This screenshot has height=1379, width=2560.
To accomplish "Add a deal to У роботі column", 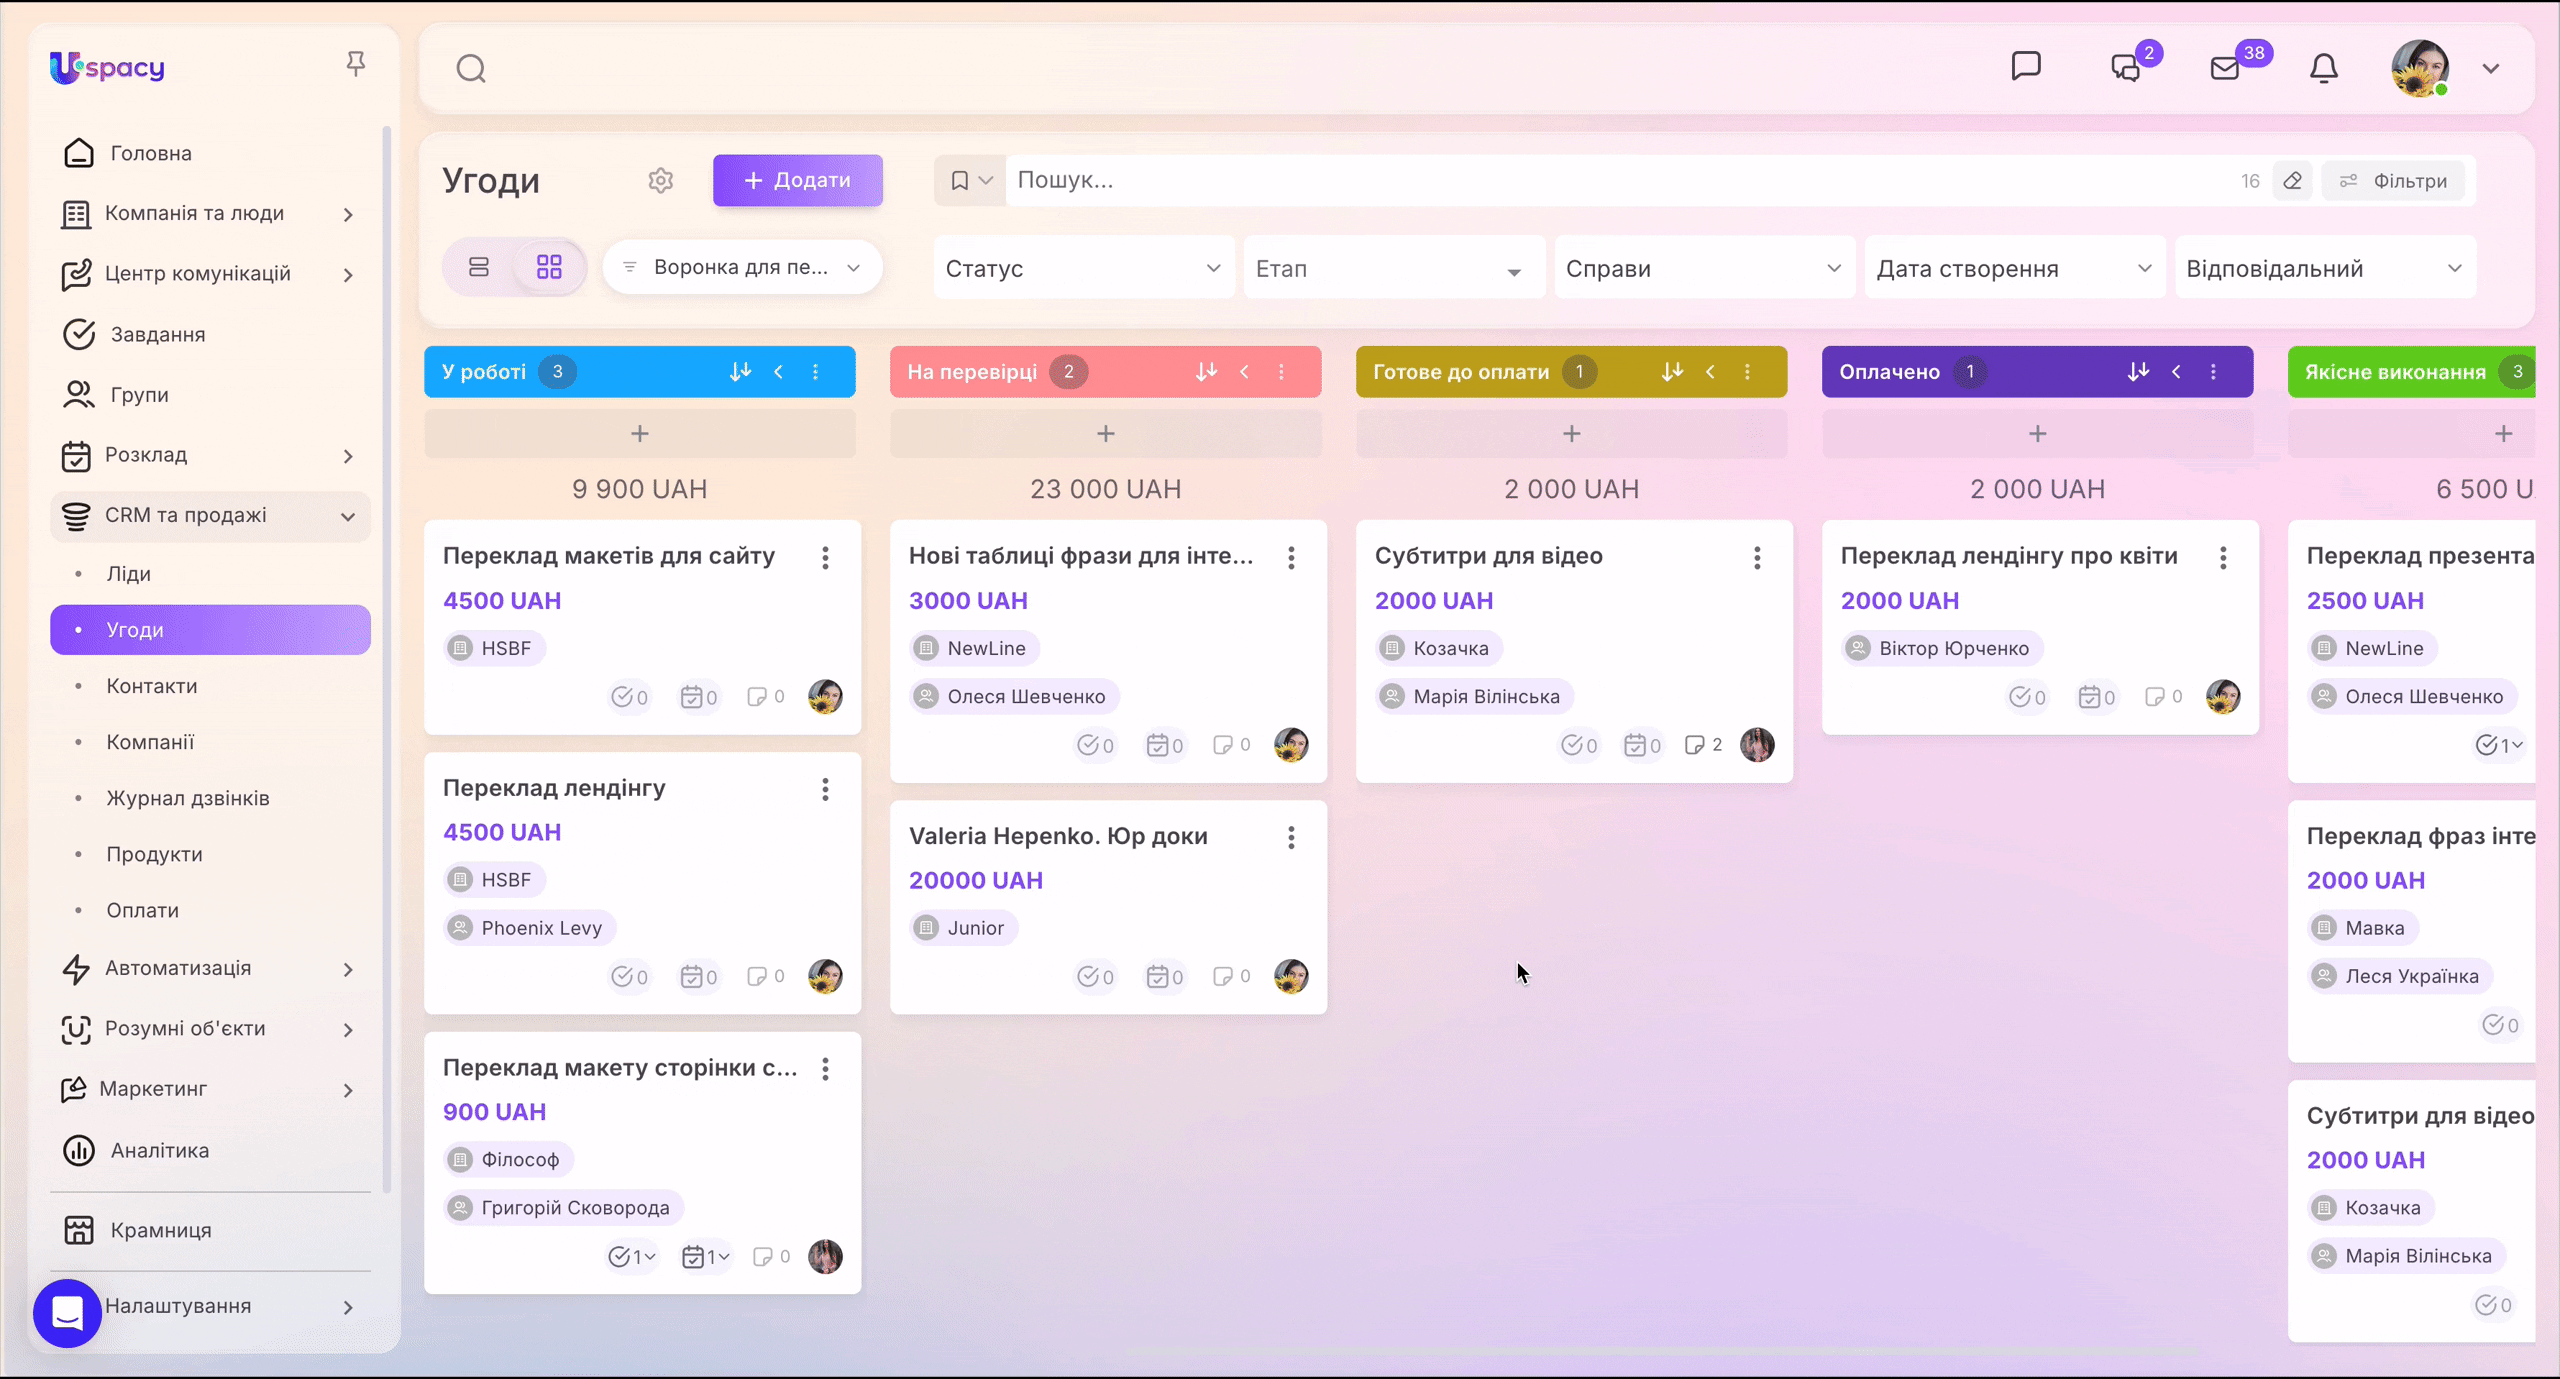I will coord(640,433).
